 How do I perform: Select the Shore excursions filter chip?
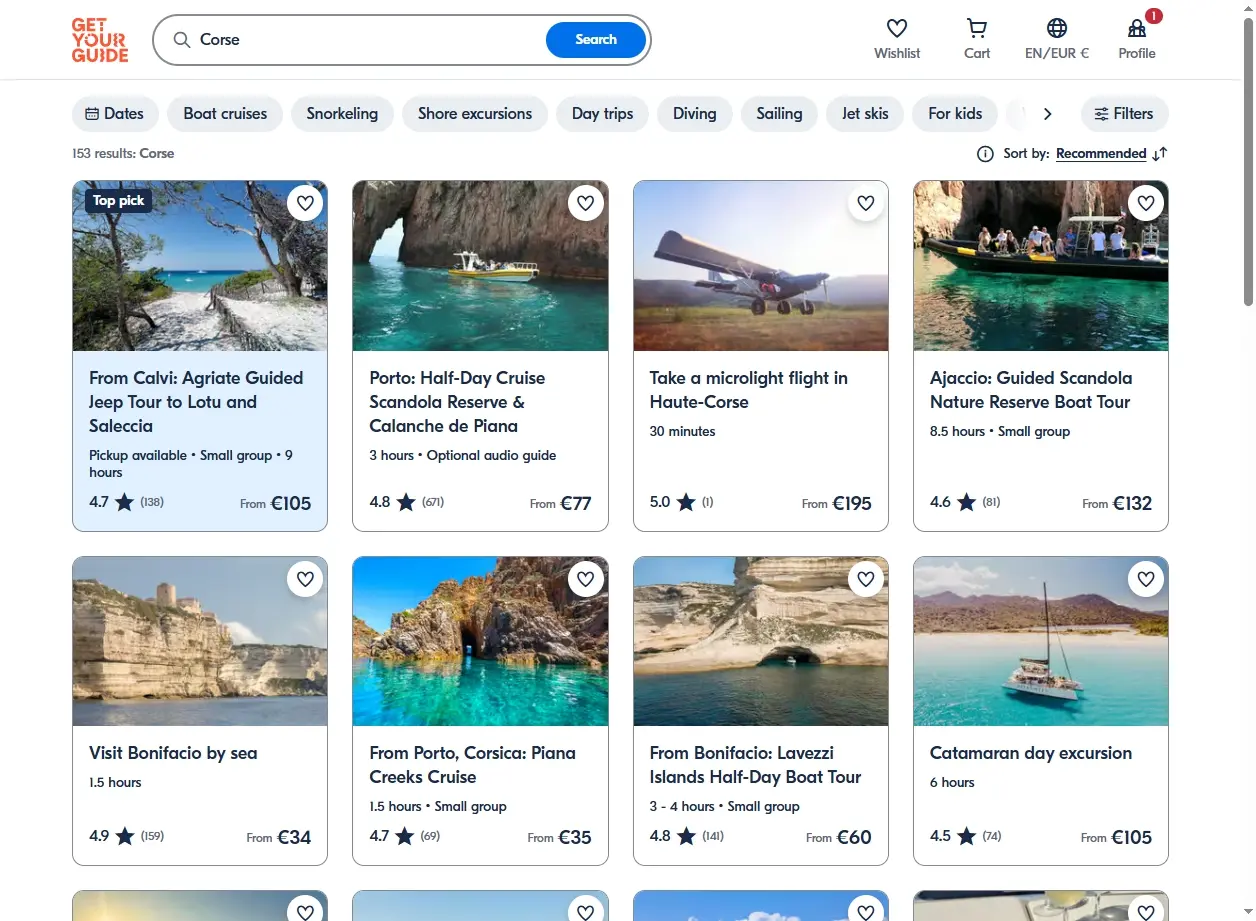(x=475, y=114)
